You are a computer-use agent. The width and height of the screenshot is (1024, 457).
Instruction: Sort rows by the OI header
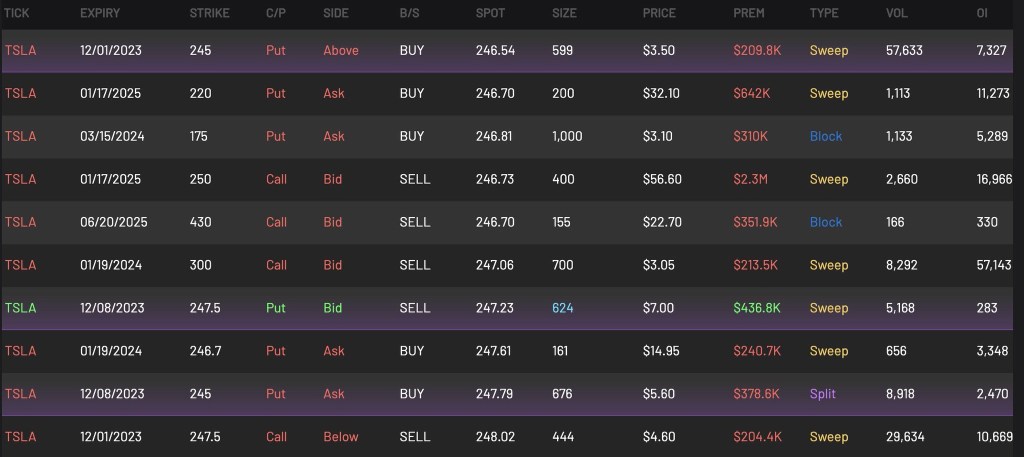point(982,13)
